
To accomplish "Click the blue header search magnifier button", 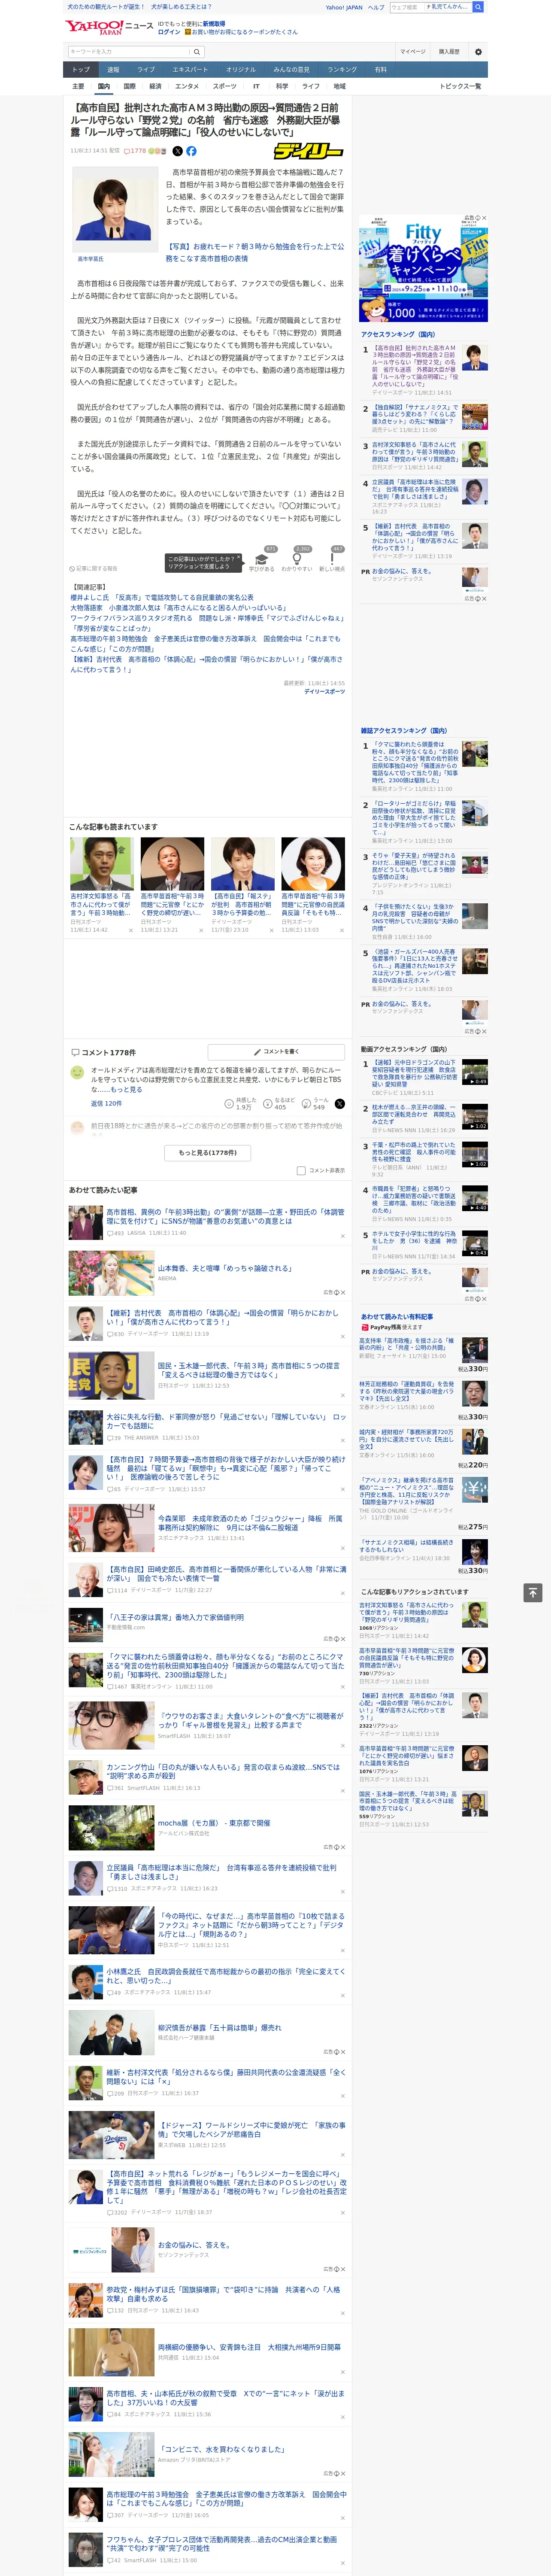I will [x=478, y=7].
